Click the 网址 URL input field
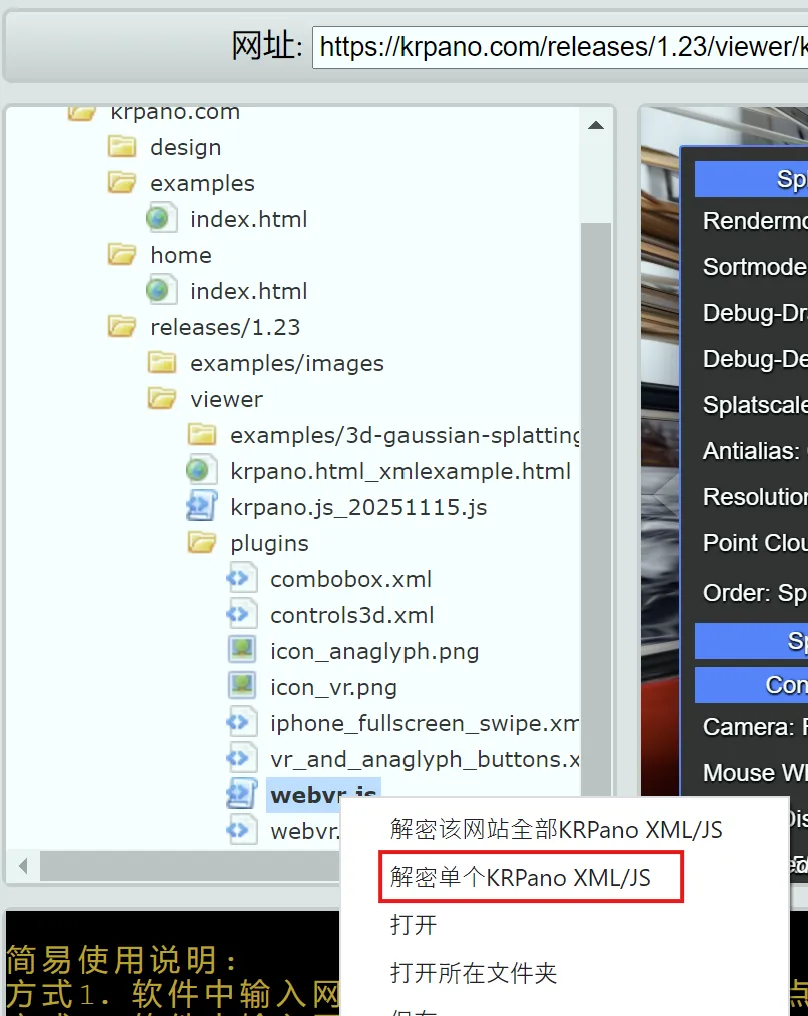 click(x=560, y=47)
